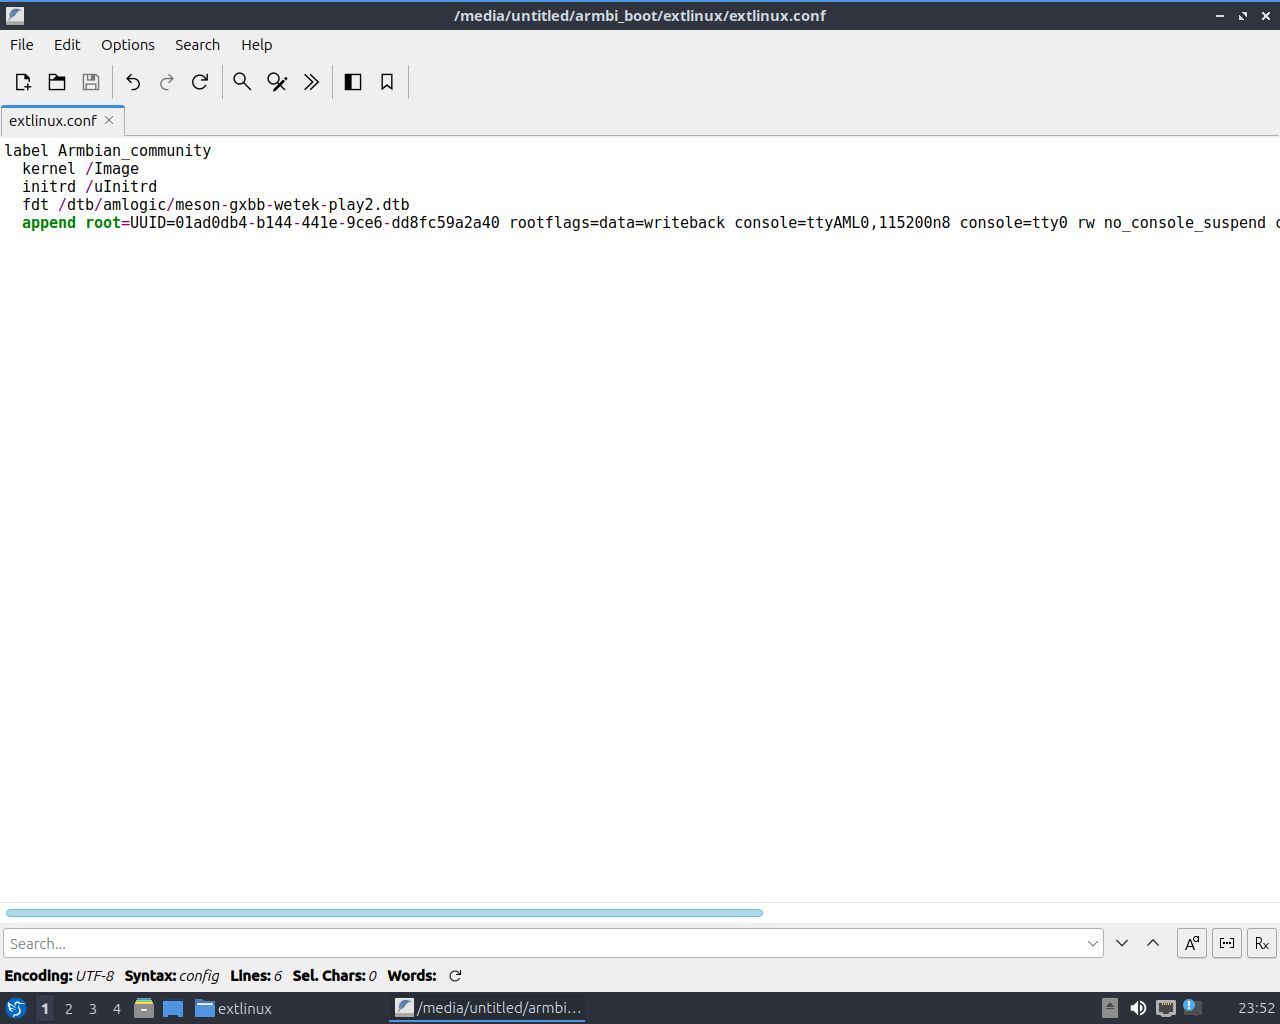This screenshot has height=1024, width=1280.
Task: Reload the file with the refresh icon
Action: coord(200,82)
